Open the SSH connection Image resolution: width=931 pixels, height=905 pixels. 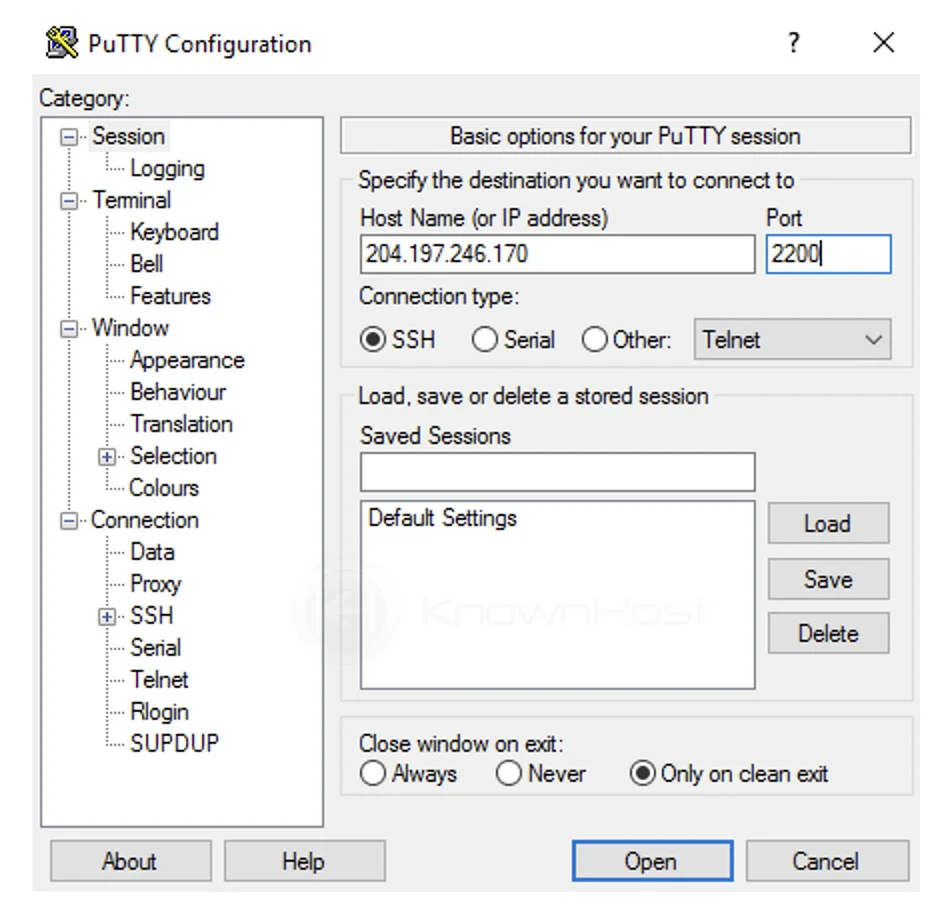(652, 861)
